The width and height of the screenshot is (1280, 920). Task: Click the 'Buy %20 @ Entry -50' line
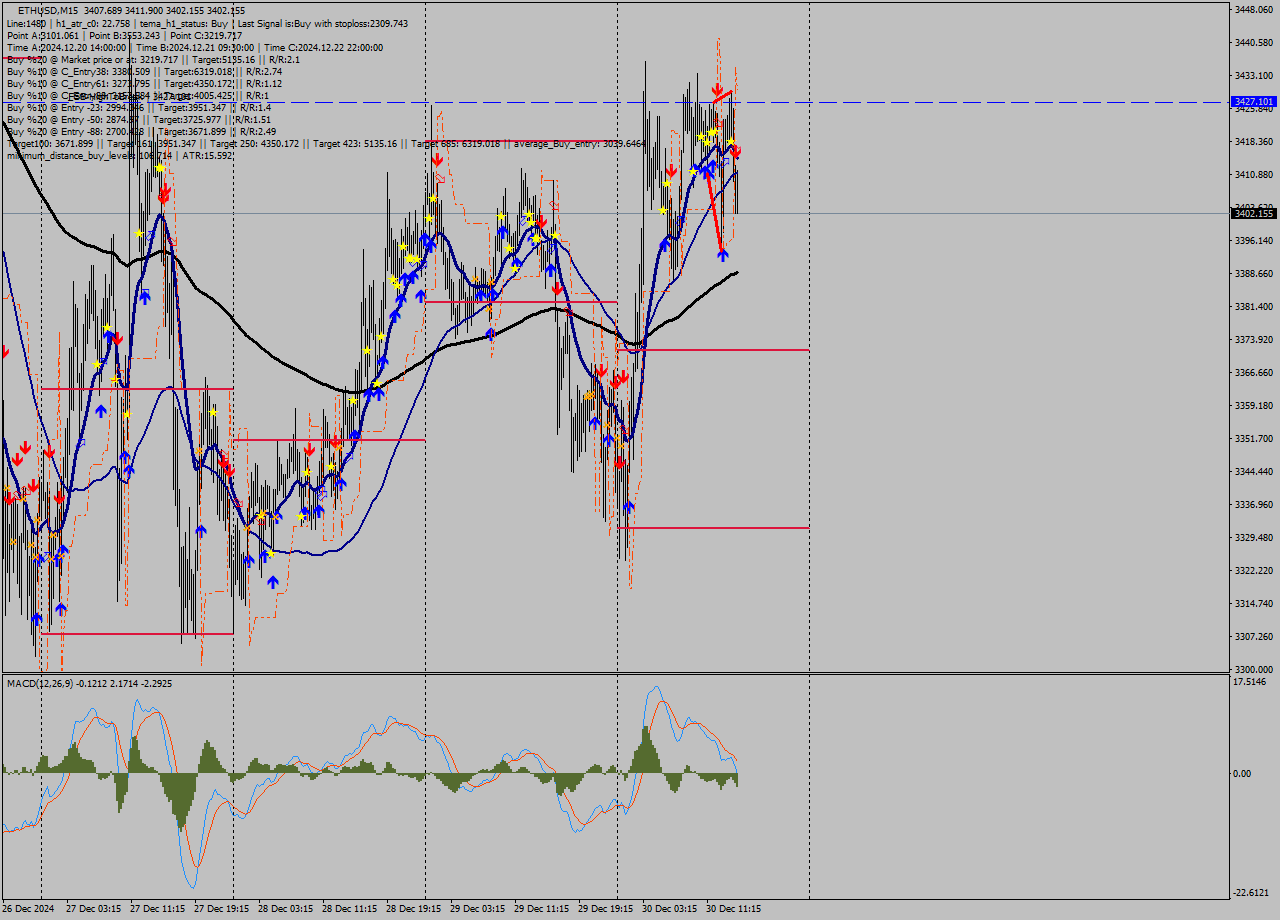[139, 119]
